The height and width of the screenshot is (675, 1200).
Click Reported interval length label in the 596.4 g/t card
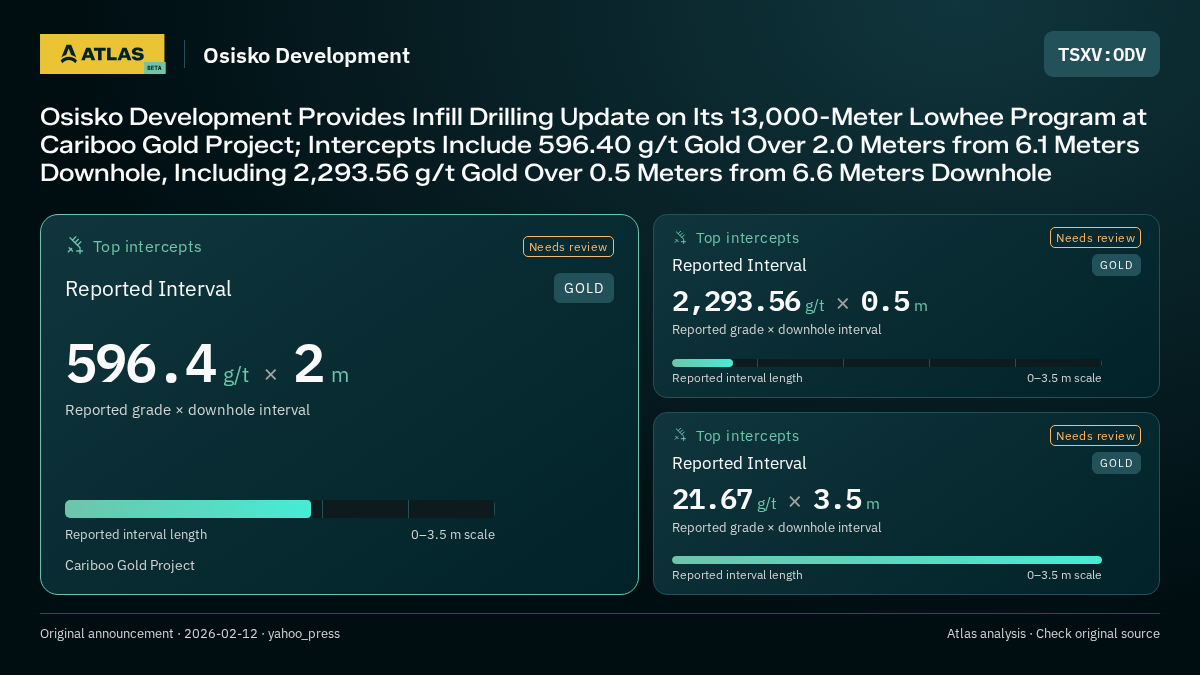(136, 535)
